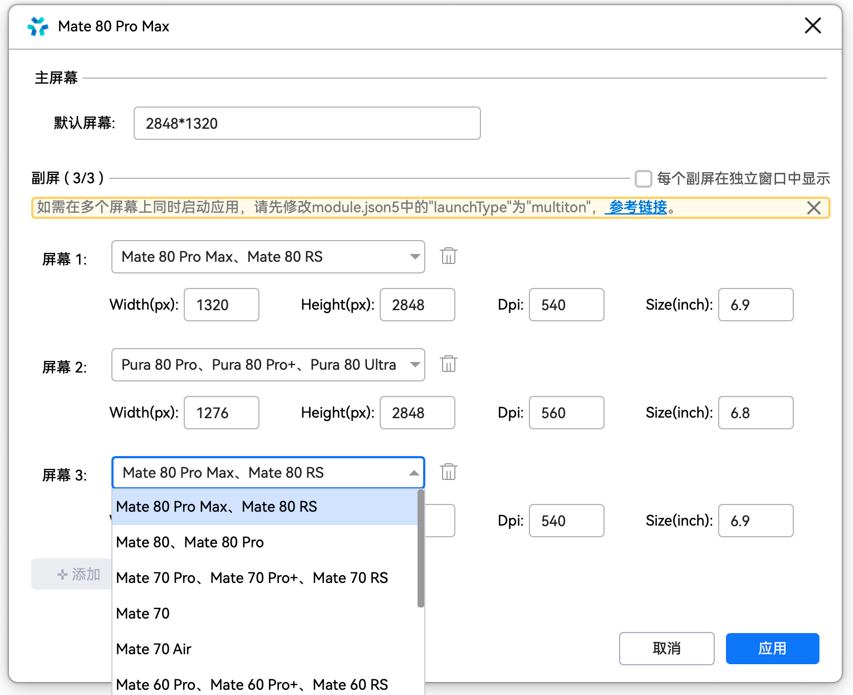Click the app logo in title bar

point(38,27)
